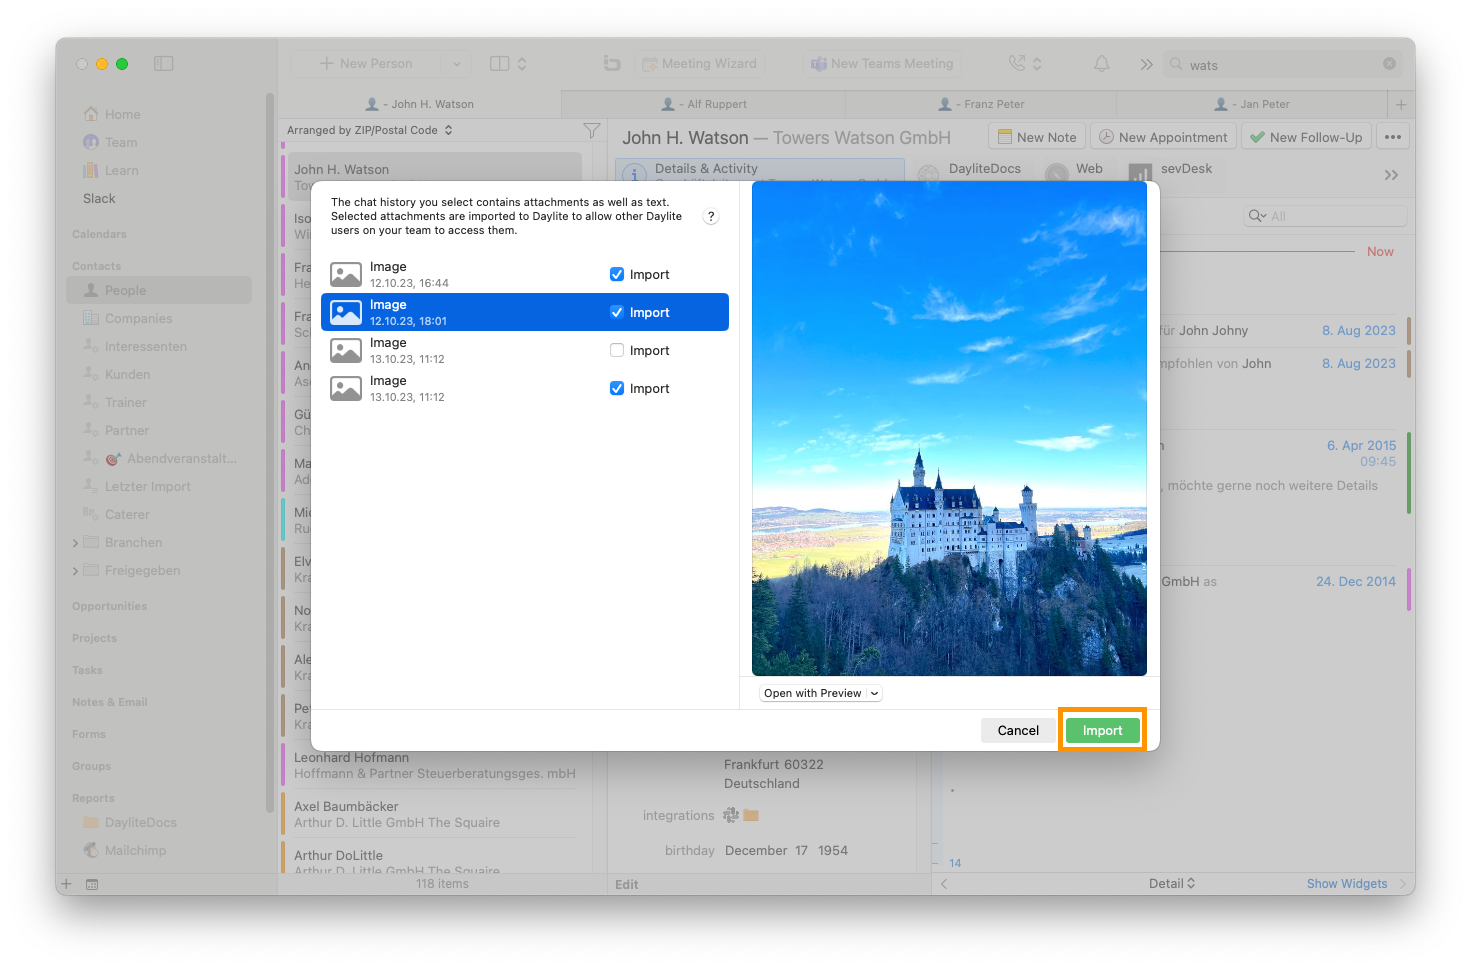
Task: Click timeline previous arrow
Action: [944, 884]
